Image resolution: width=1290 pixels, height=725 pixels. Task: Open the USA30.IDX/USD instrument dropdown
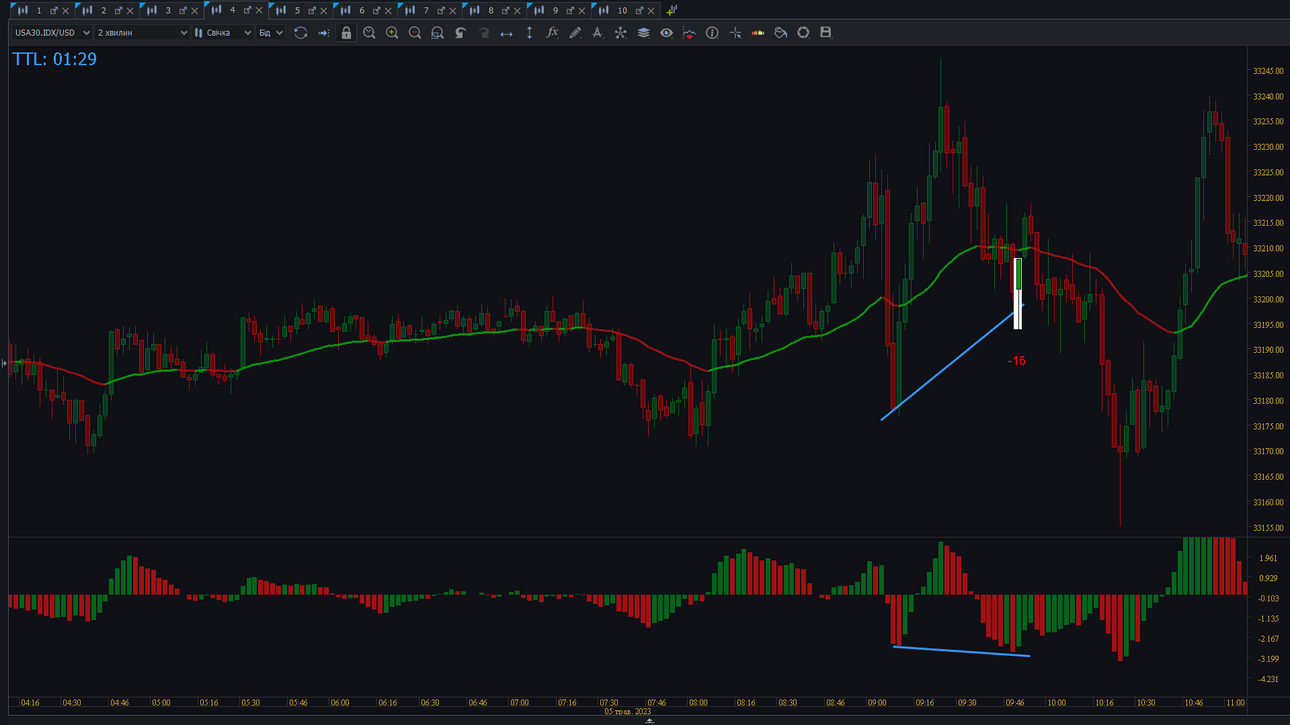(x=52, y=33)
